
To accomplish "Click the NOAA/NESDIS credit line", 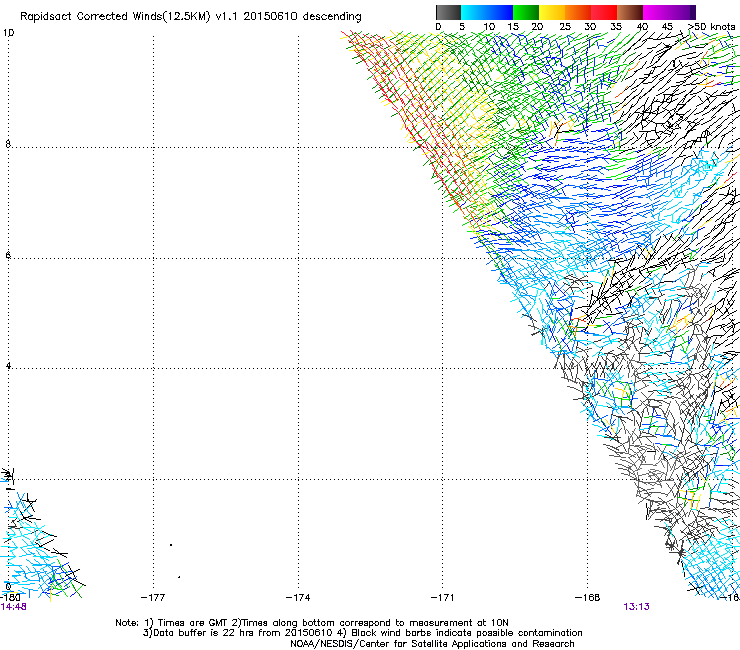I will pyautogui.click(x=432, y=644).
